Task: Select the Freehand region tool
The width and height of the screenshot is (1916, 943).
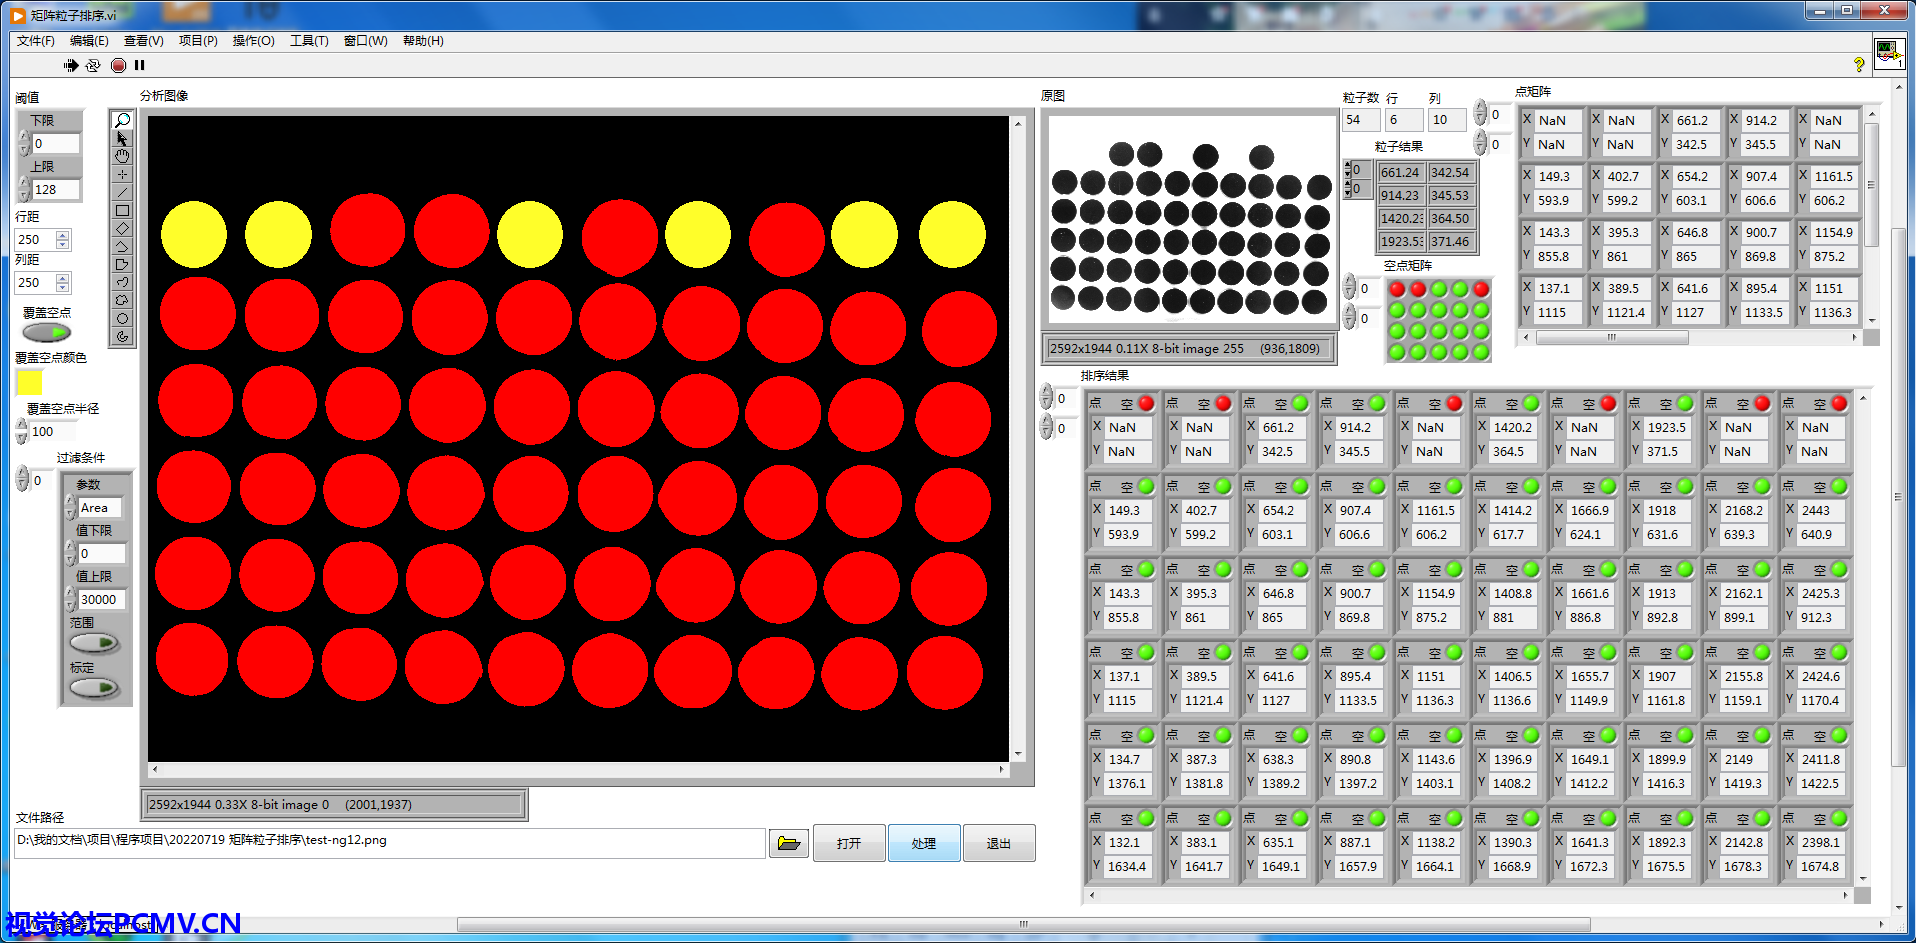Action: click(122, 283)
